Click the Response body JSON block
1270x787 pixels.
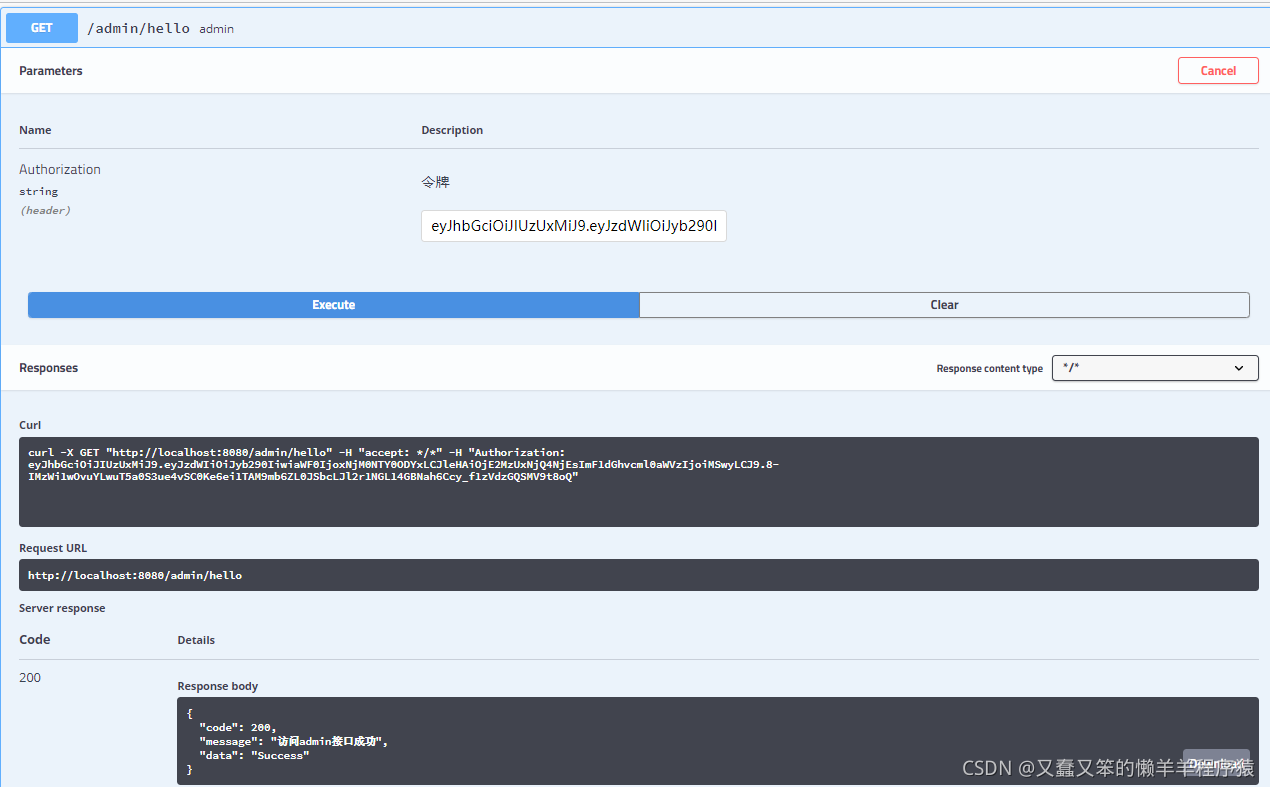pos(718,741)
